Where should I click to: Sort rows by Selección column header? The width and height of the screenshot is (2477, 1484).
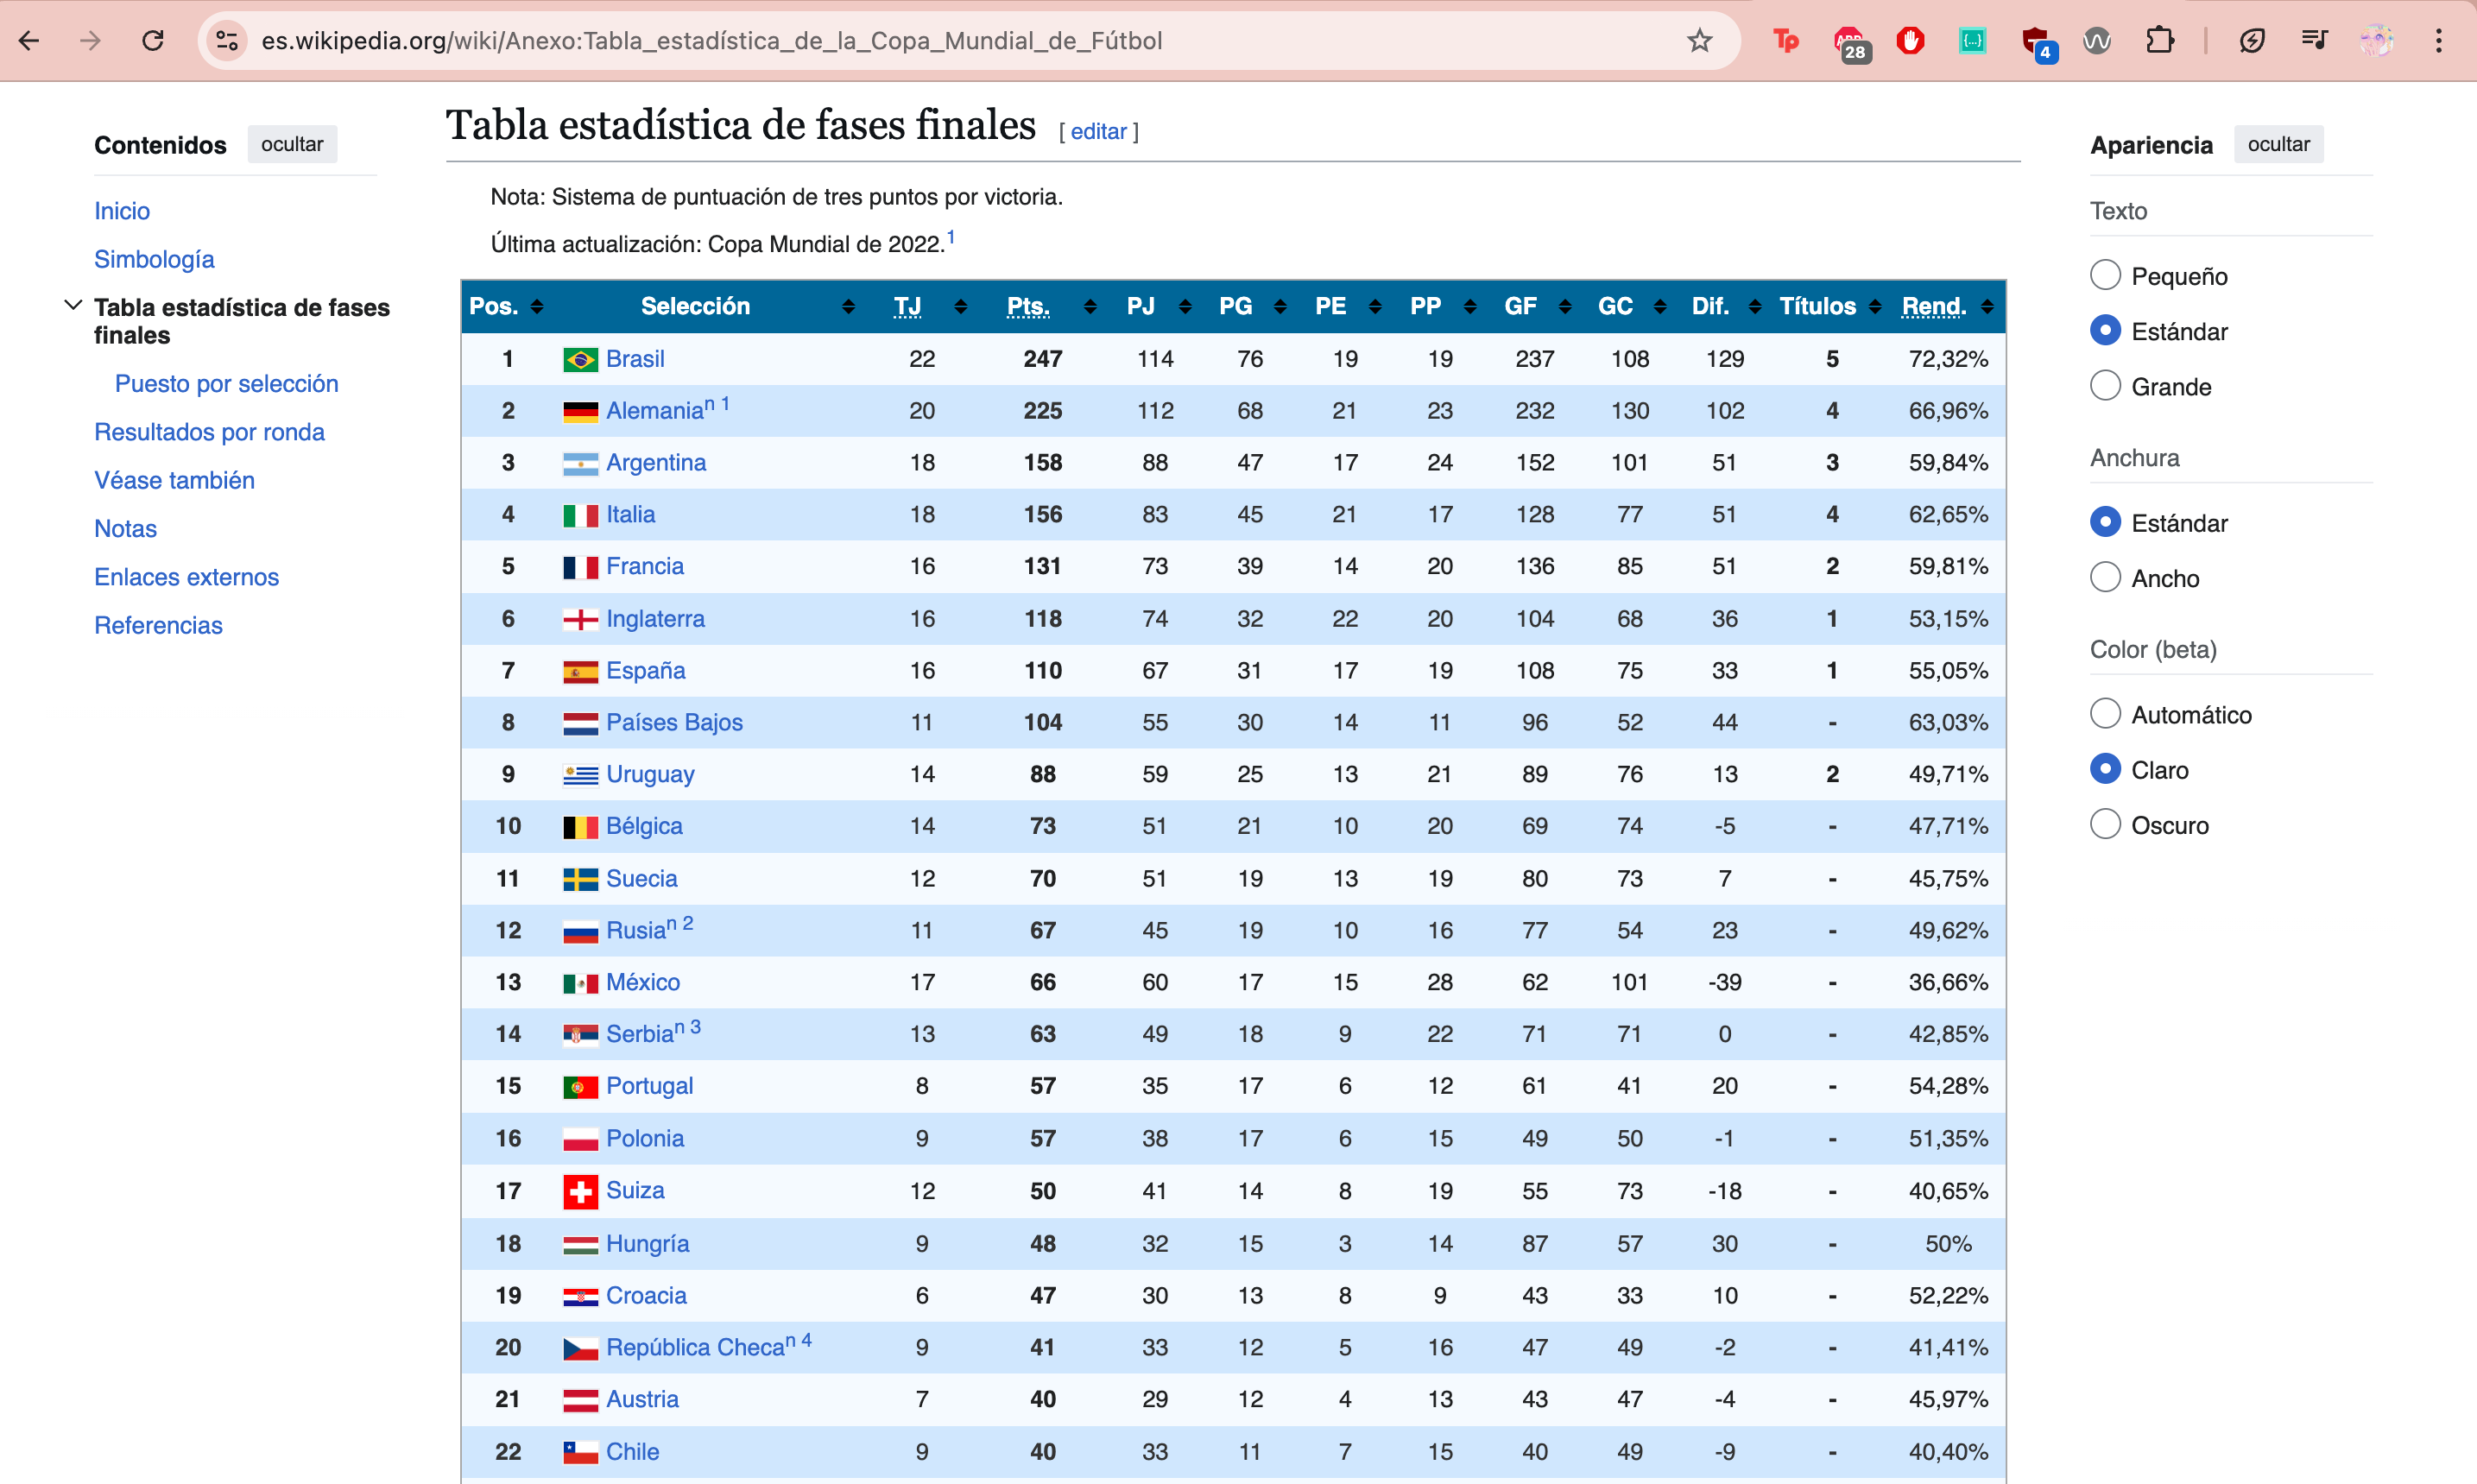pos(695,306)
